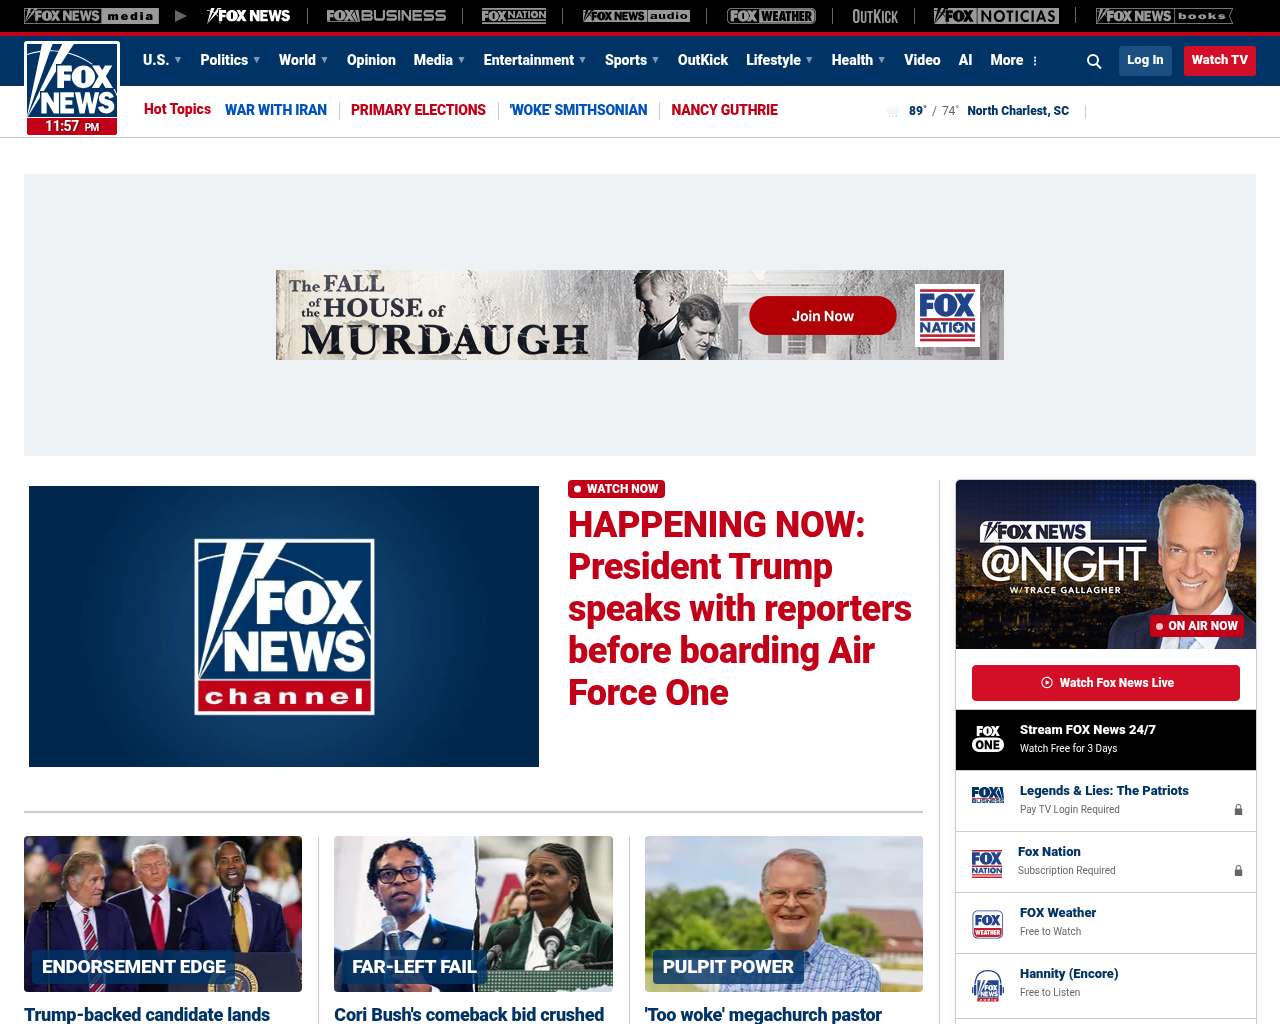
Task: Click Join Now in Murdaugh ad
Action: coord(823,316)
